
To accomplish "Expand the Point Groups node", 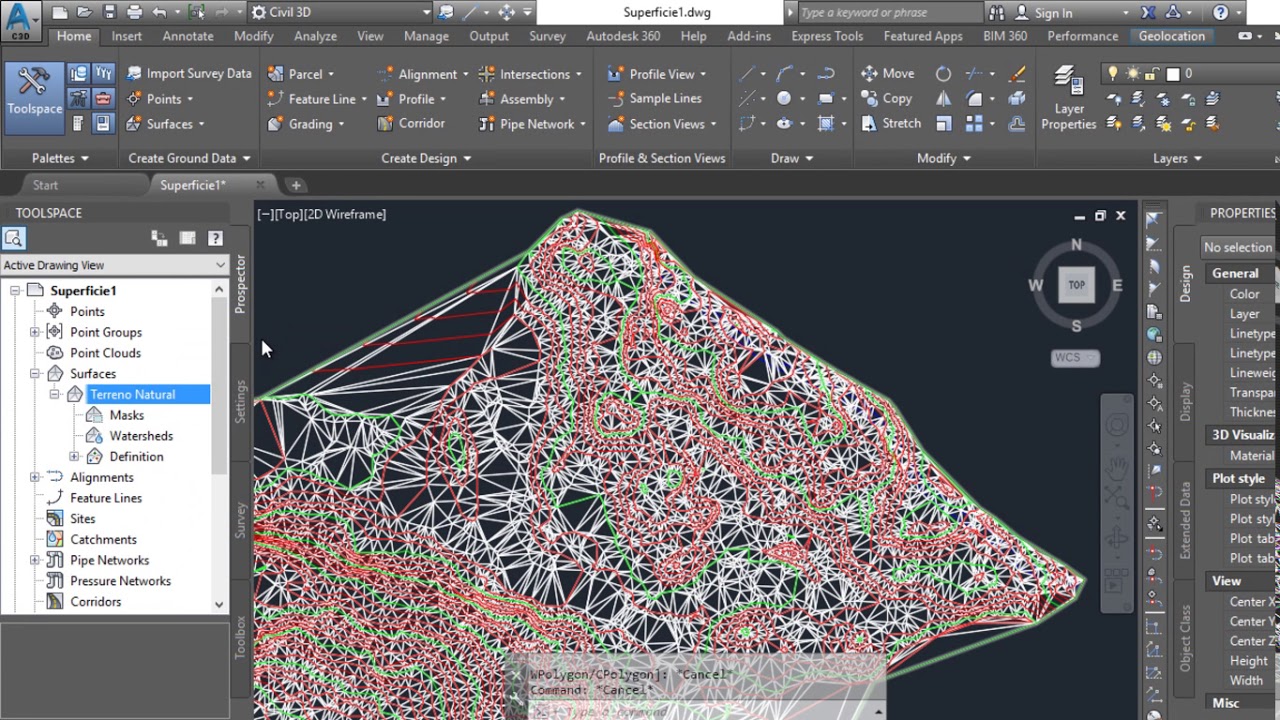I will pos(35,332).
